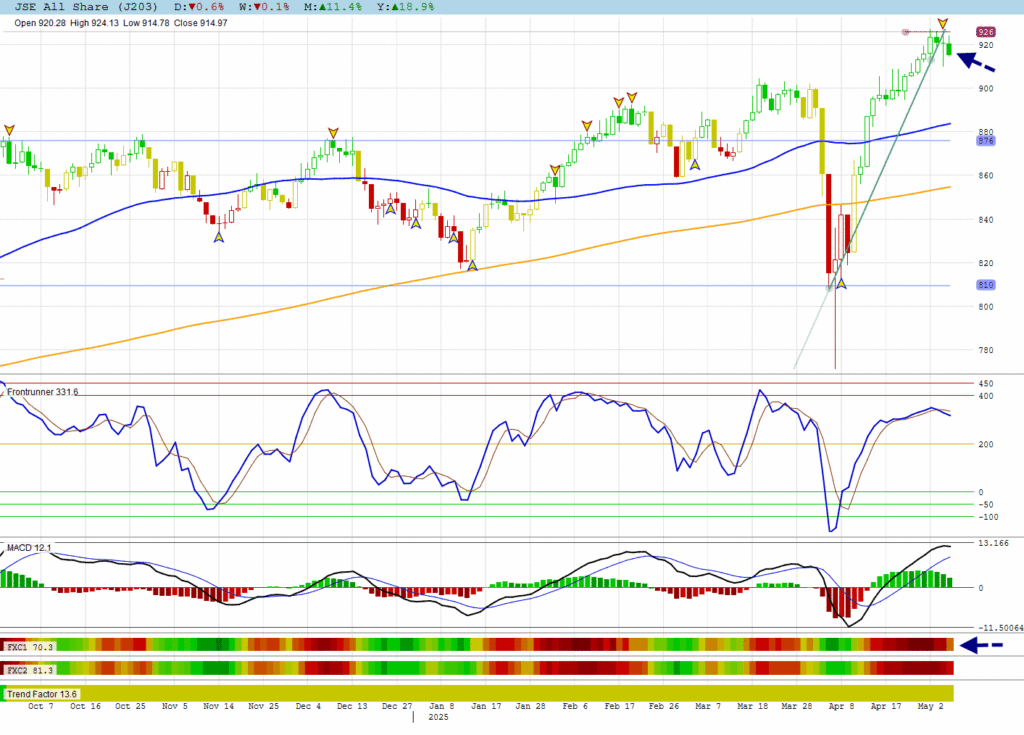
Task: Select the Frontrunner 331.6 indicator label
Action: [x=42, y=392]
